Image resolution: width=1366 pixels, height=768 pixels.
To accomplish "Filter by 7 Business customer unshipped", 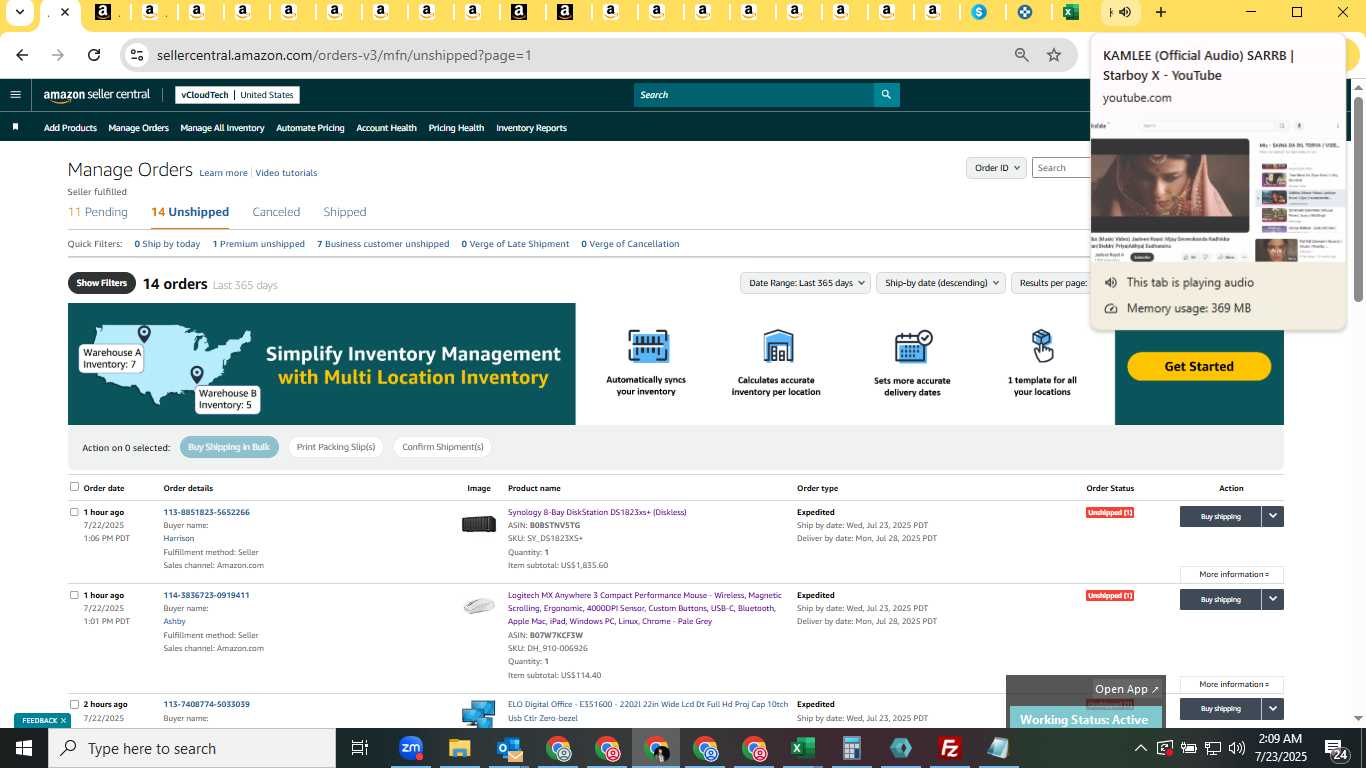I will (383, 244).
